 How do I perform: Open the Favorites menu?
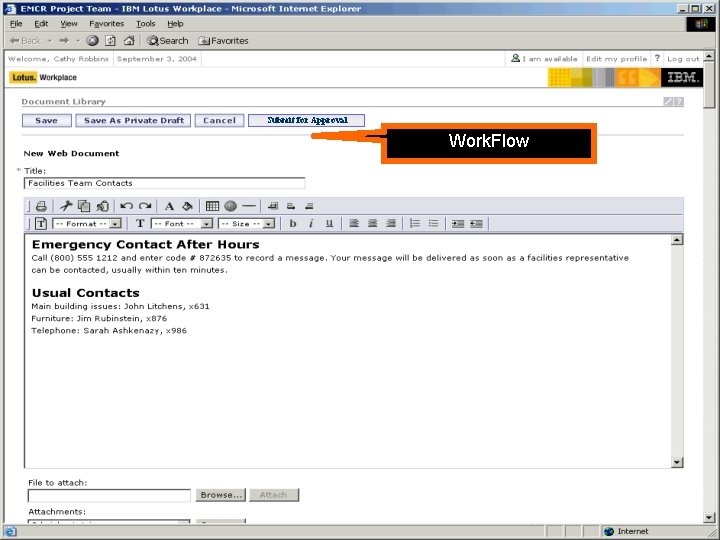pyautogui.click(x=107, y=23)
